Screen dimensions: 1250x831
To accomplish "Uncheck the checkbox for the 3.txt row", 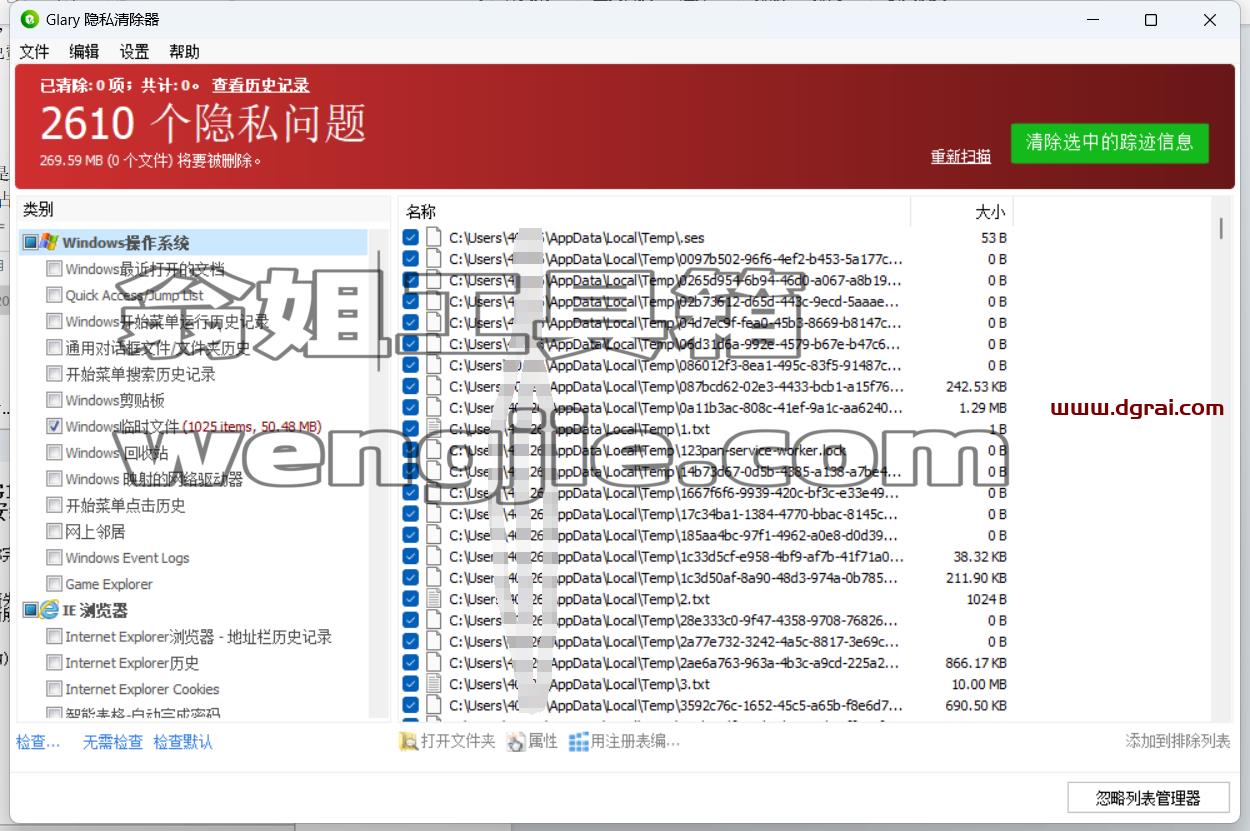I will [410, 684].
